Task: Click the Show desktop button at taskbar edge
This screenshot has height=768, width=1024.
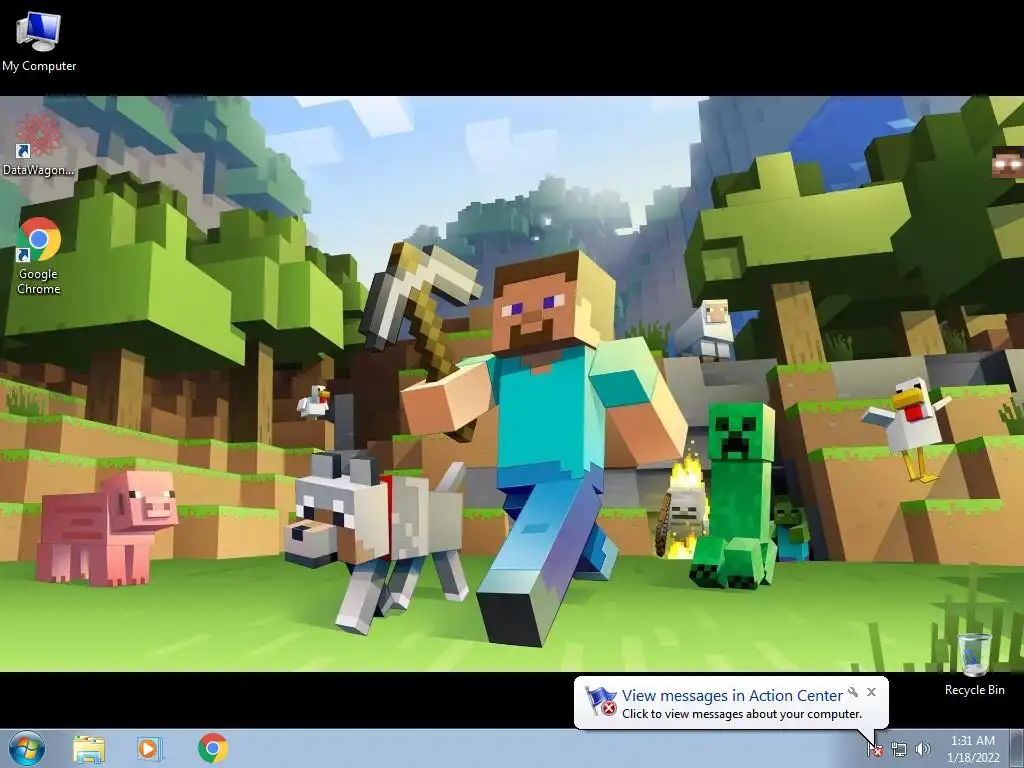Action: [x=1019, y=749]
